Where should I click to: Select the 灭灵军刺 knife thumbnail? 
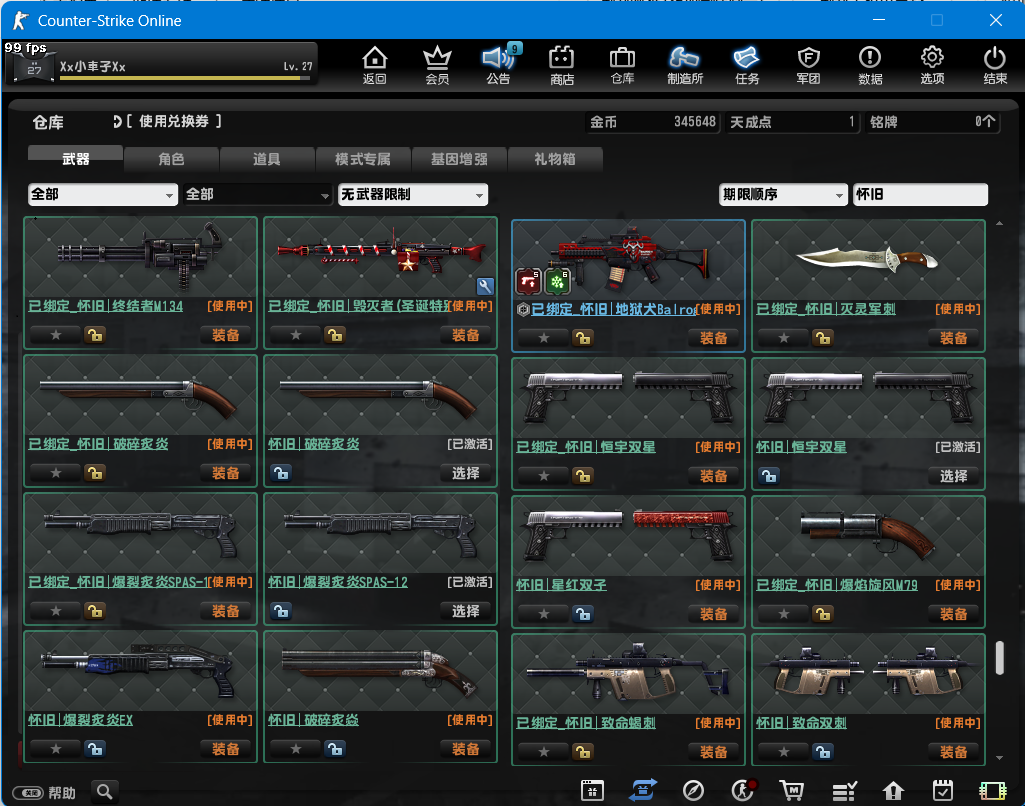pos(868,260)
